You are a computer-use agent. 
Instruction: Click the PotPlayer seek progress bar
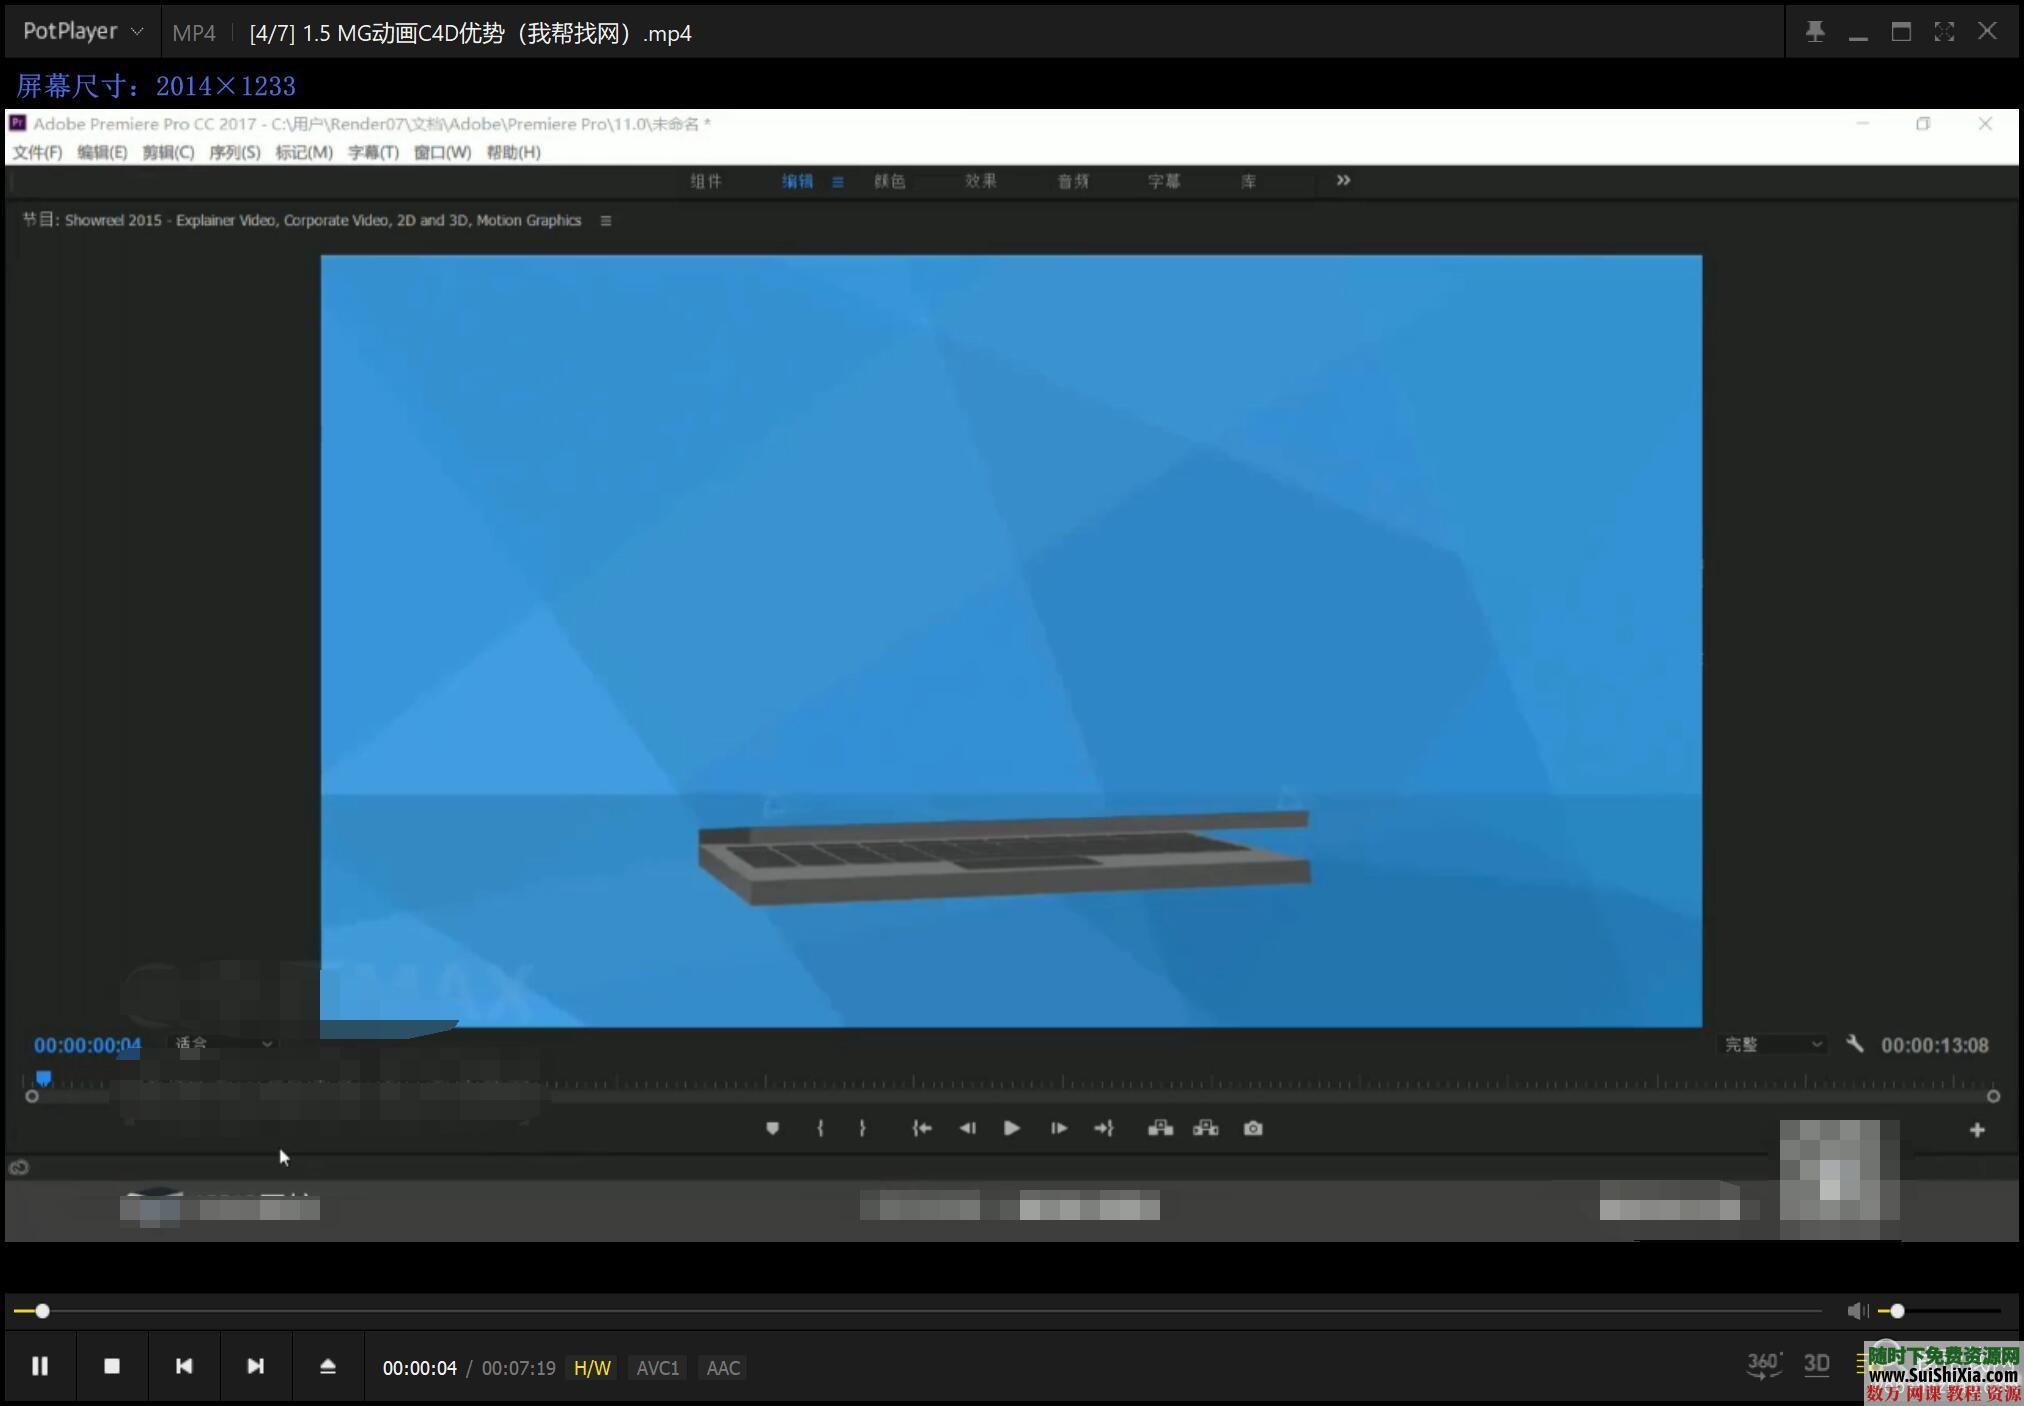pos(900,1311)
